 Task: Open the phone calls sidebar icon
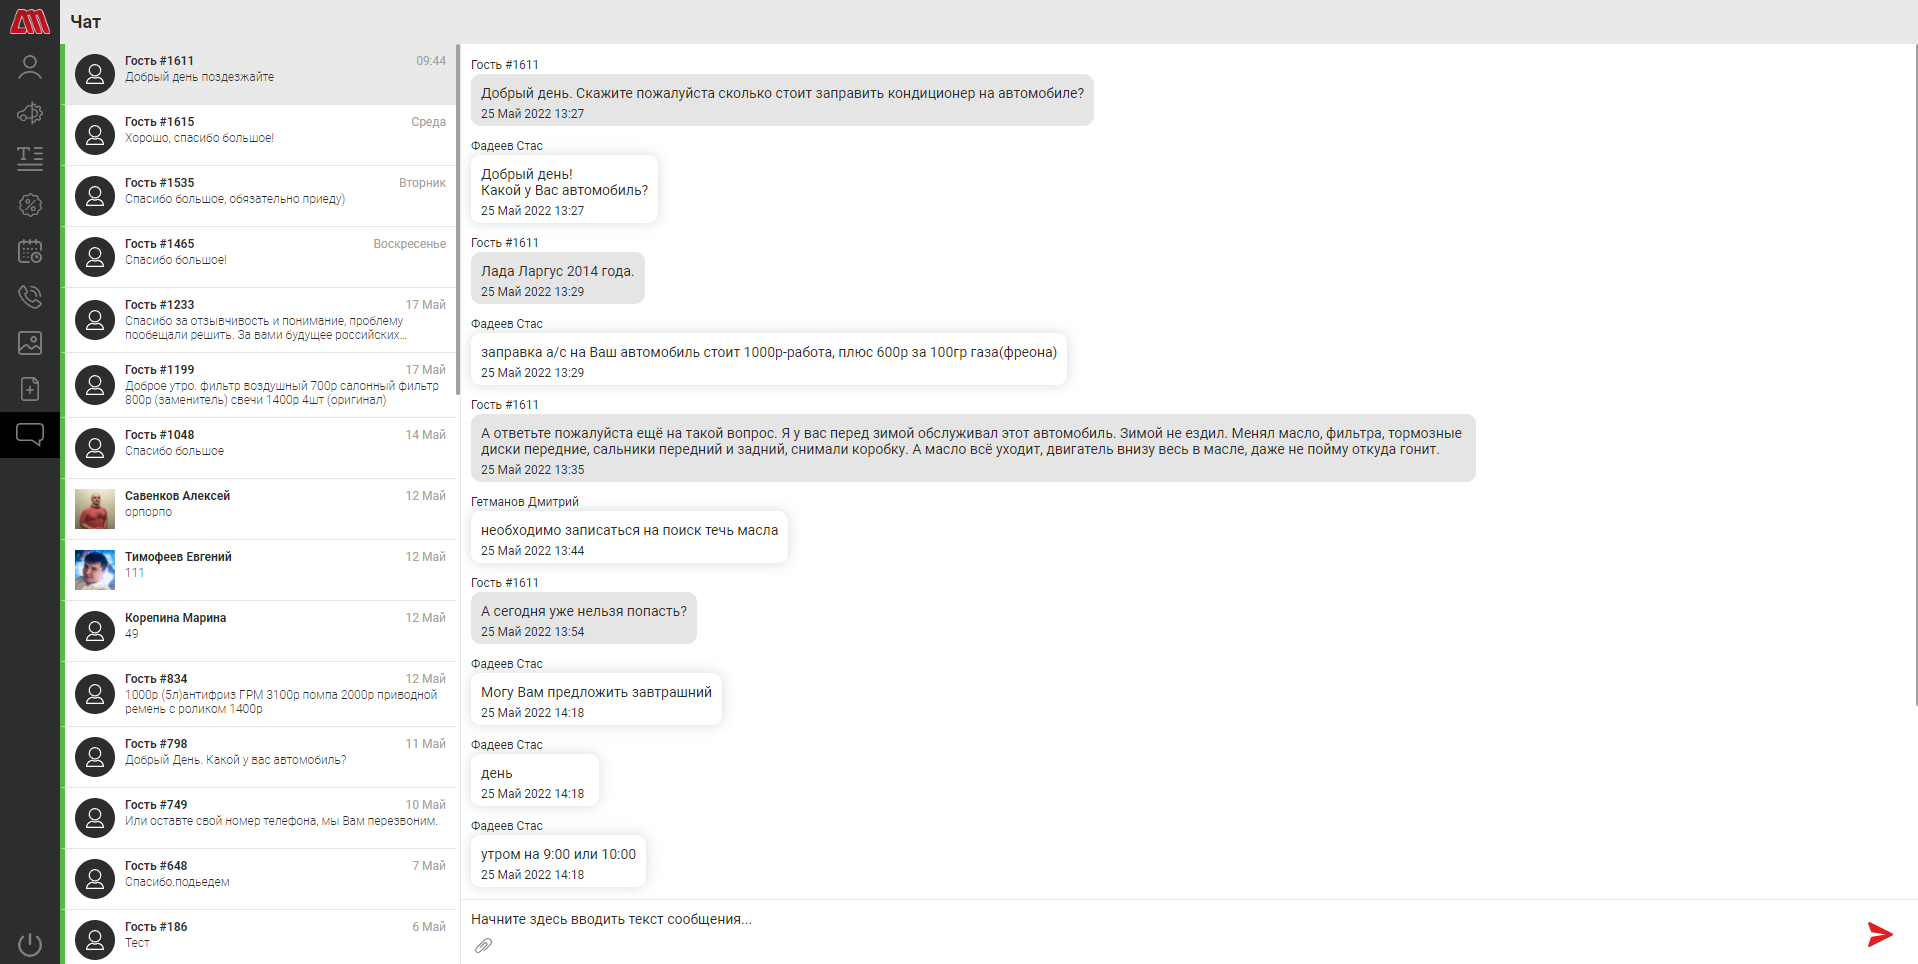pos(30,296)
